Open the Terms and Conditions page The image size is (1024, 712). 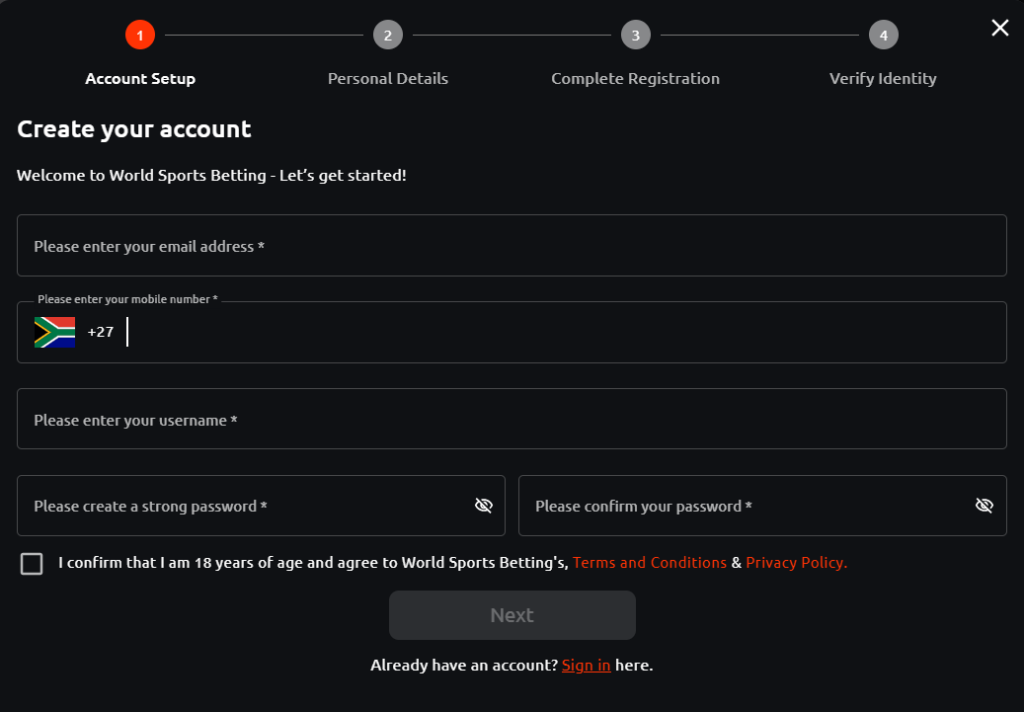(x=649, y=562)
